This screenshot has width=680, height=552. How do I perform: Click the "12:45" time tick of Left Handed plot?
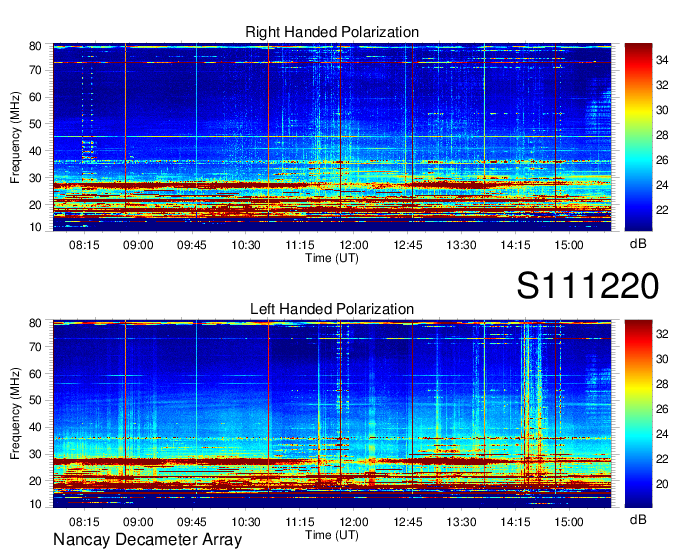(x=408, y=522)
